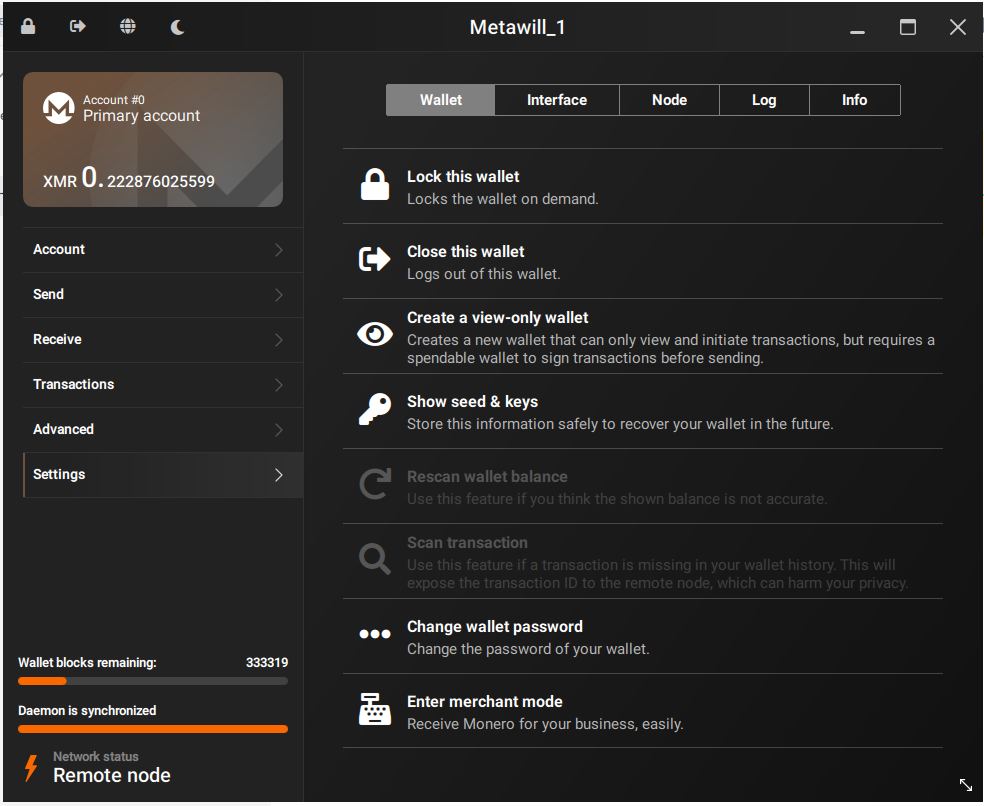The height and width of the screenshot is (806, 984).
Task: Click the three dots change password icon
Action: coord(375,634)
